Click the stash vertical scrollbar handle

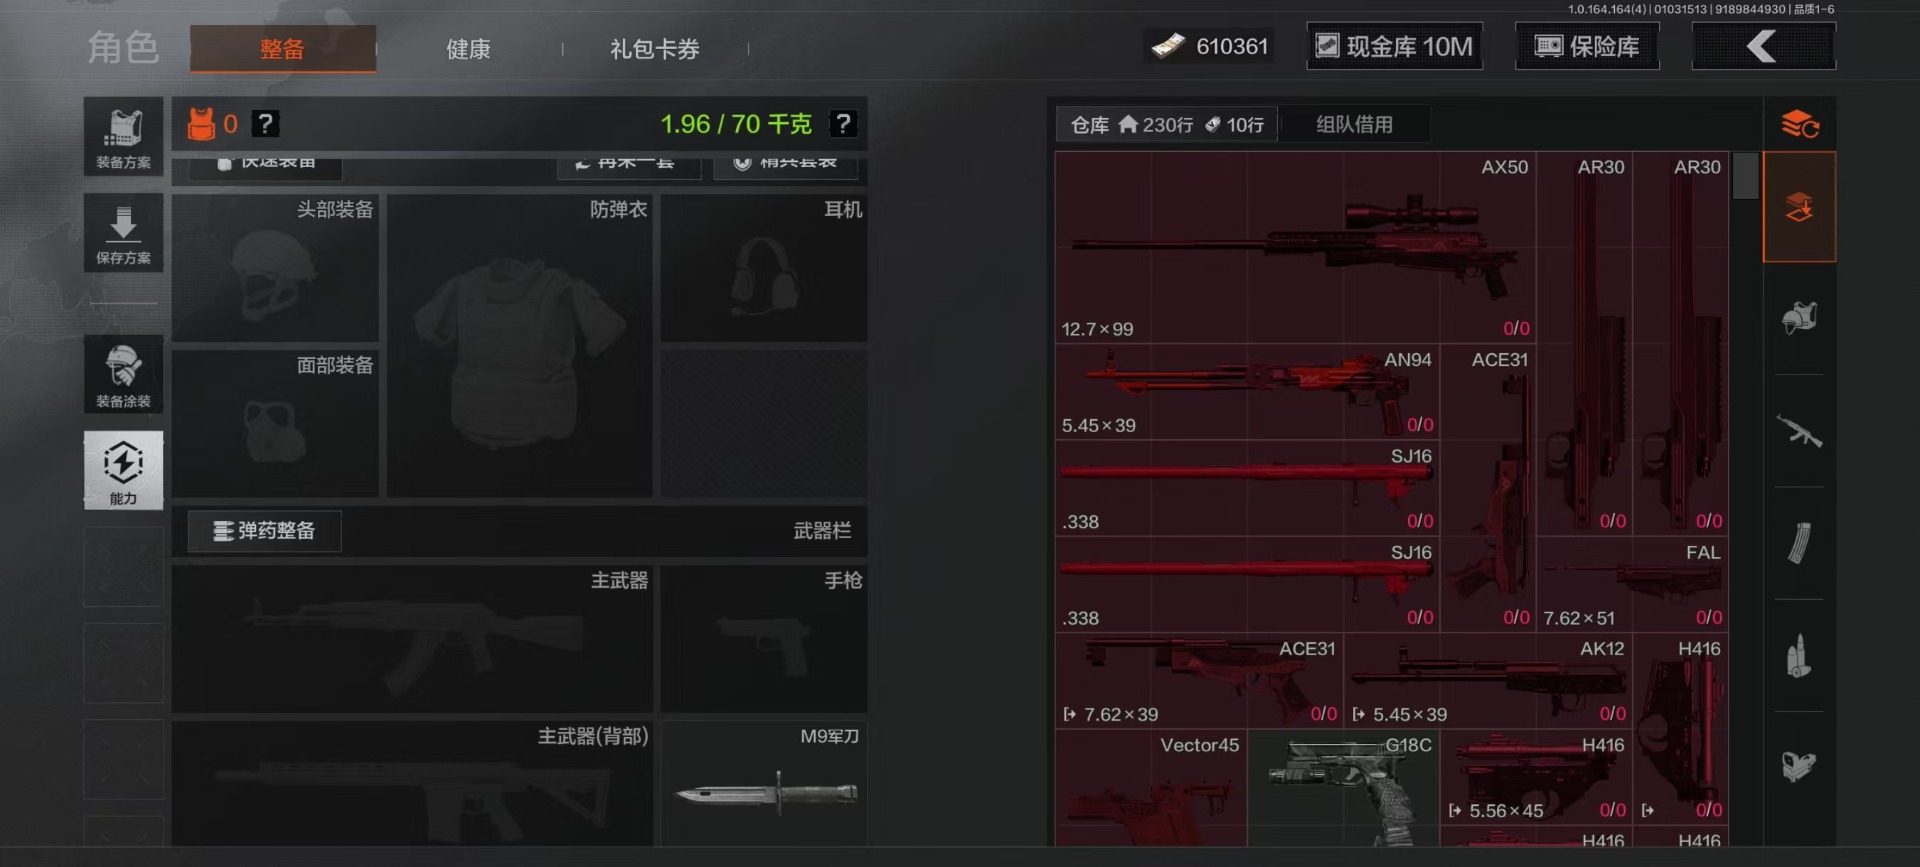click(x=1746, y=176)
